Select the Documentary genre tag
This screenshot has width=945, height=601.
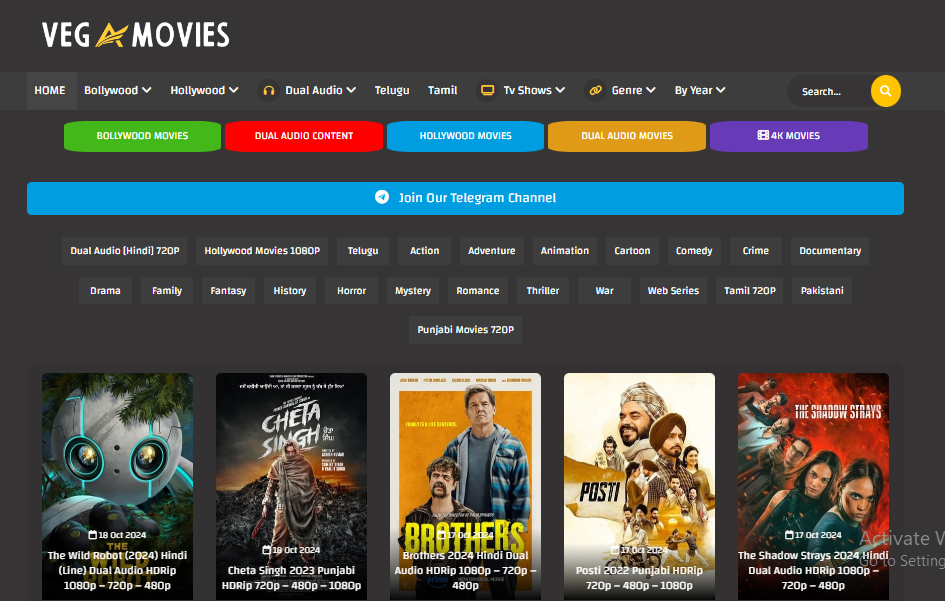[x=830, y=251]
